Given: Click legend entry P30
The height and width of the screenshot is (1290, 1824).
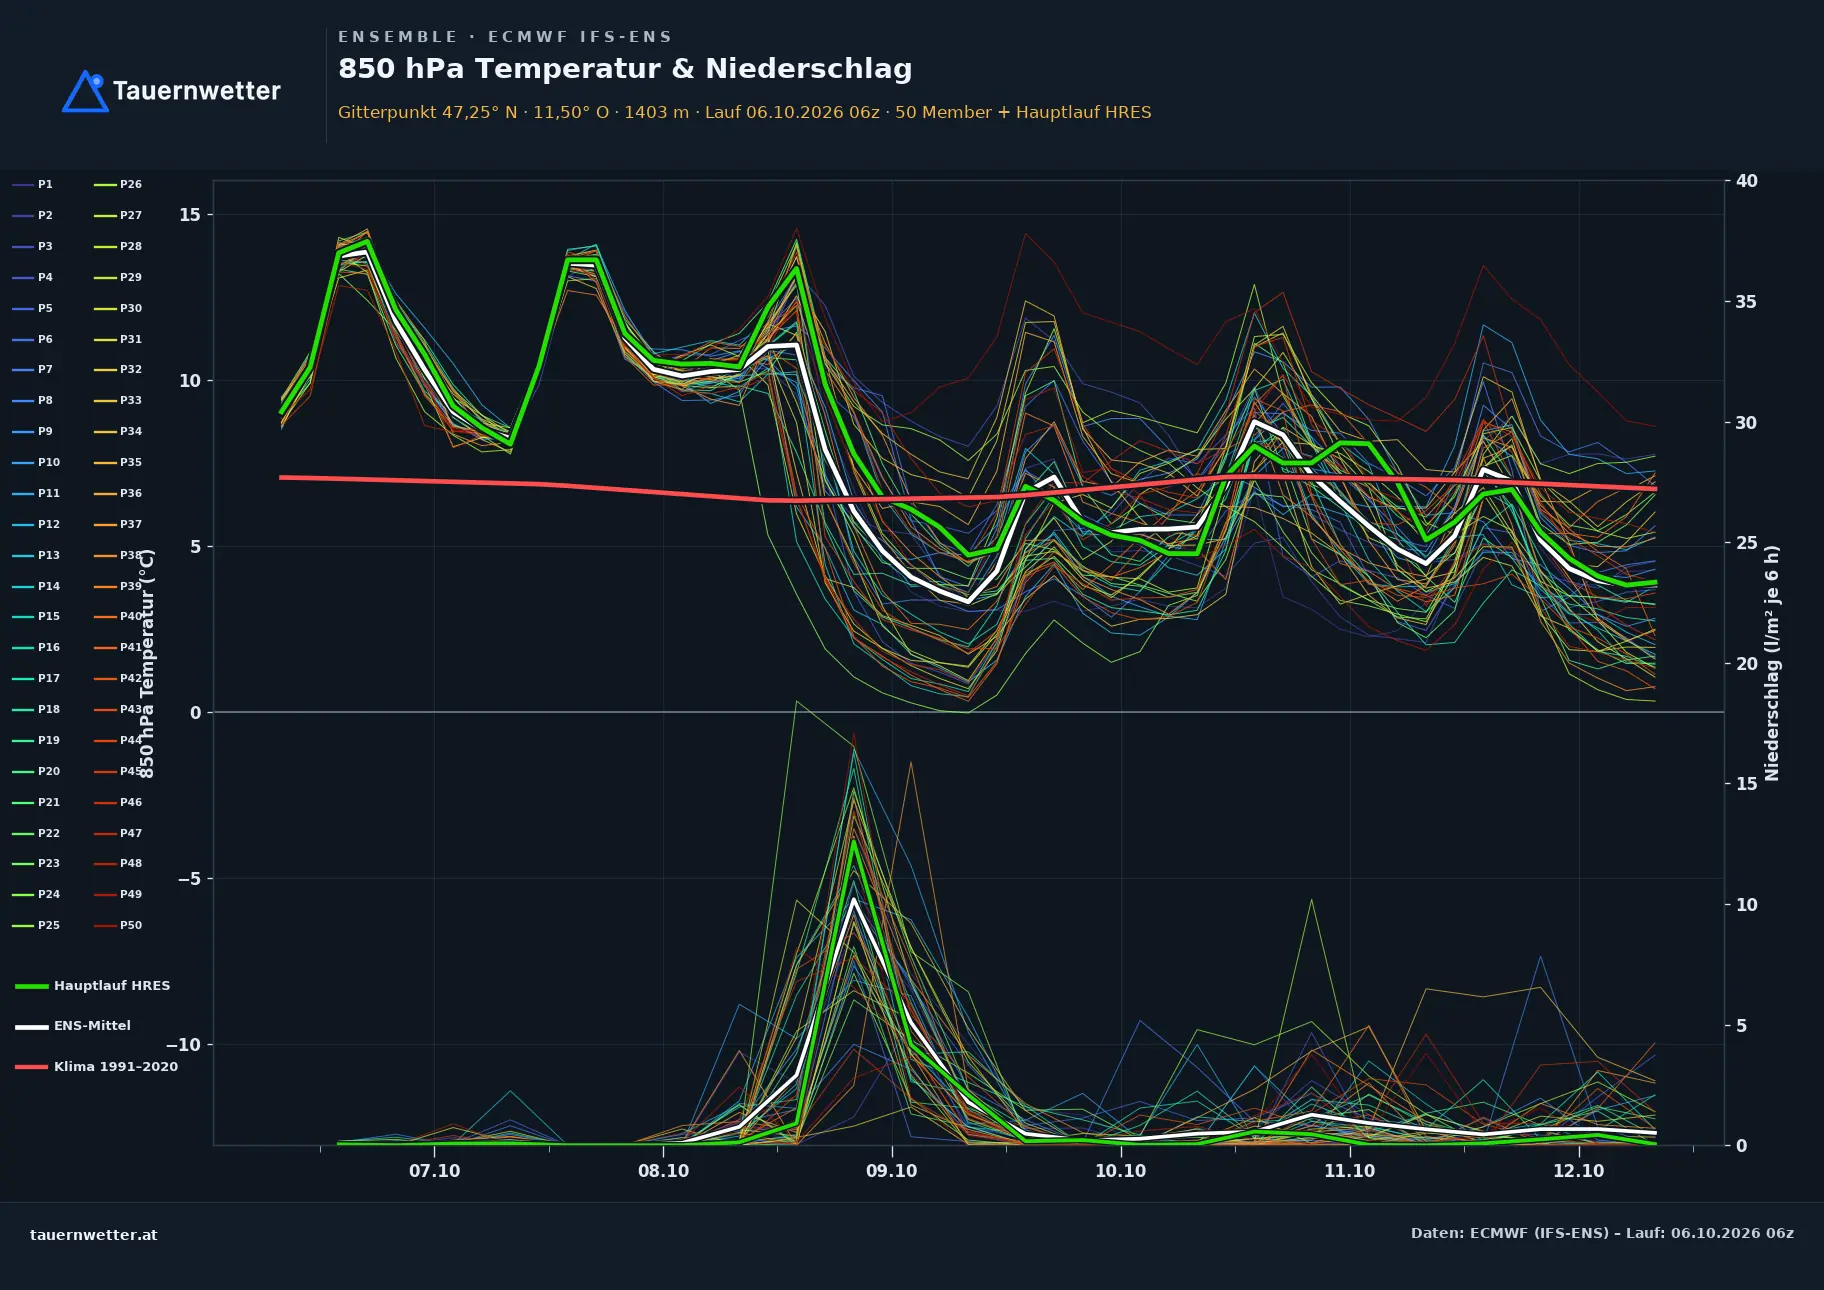Looking at the screenshot, I should tap(118, 309).
